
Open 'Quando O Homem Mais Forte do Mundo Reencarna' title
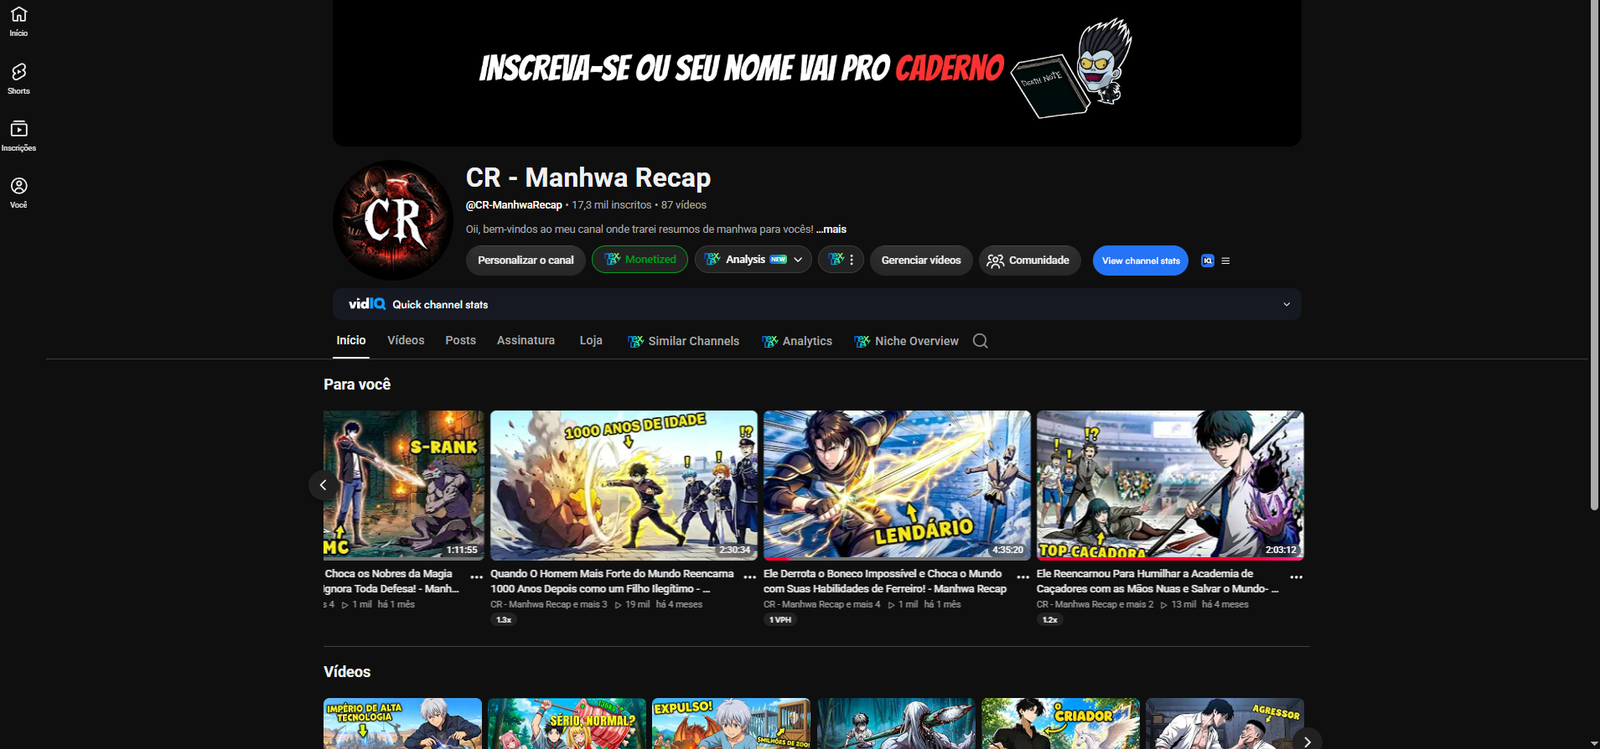(612, 581)
